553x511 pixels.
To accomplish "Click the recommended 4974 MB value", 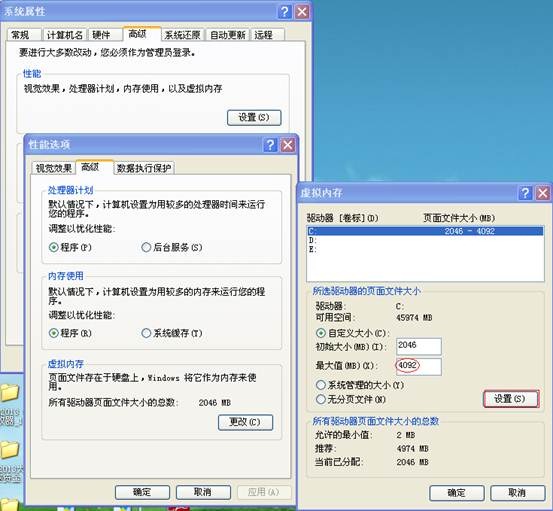I will [x=412, y=449].
